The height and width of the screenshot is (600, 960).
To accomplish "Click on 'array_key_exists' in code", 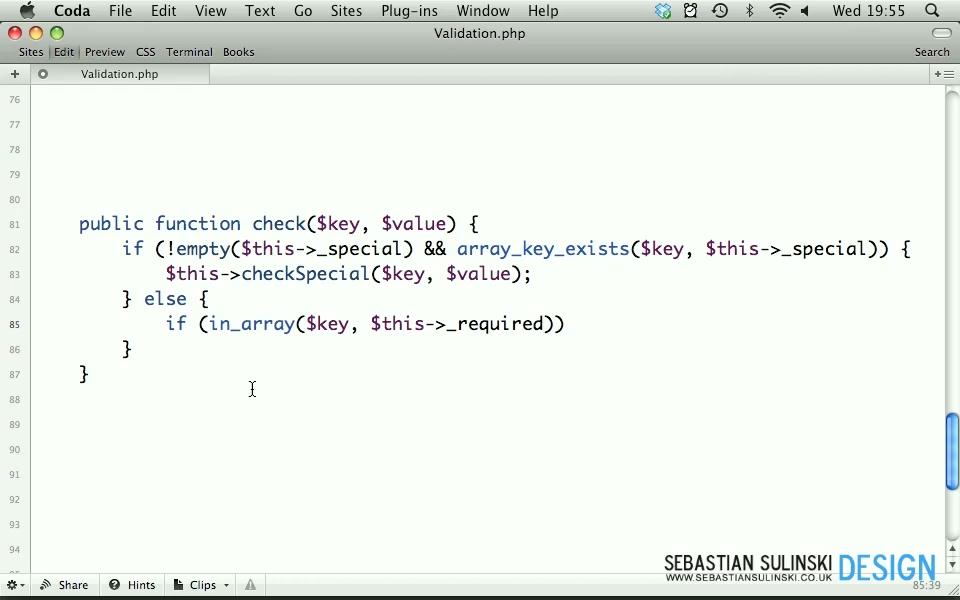I will [543, 249].
